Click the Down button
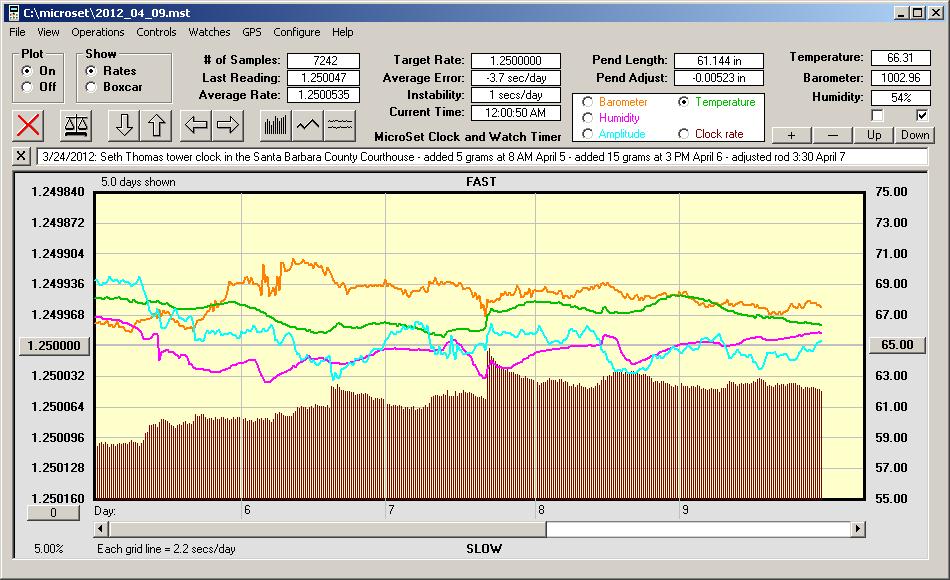950x580 pixels. (x=915, y=135)
